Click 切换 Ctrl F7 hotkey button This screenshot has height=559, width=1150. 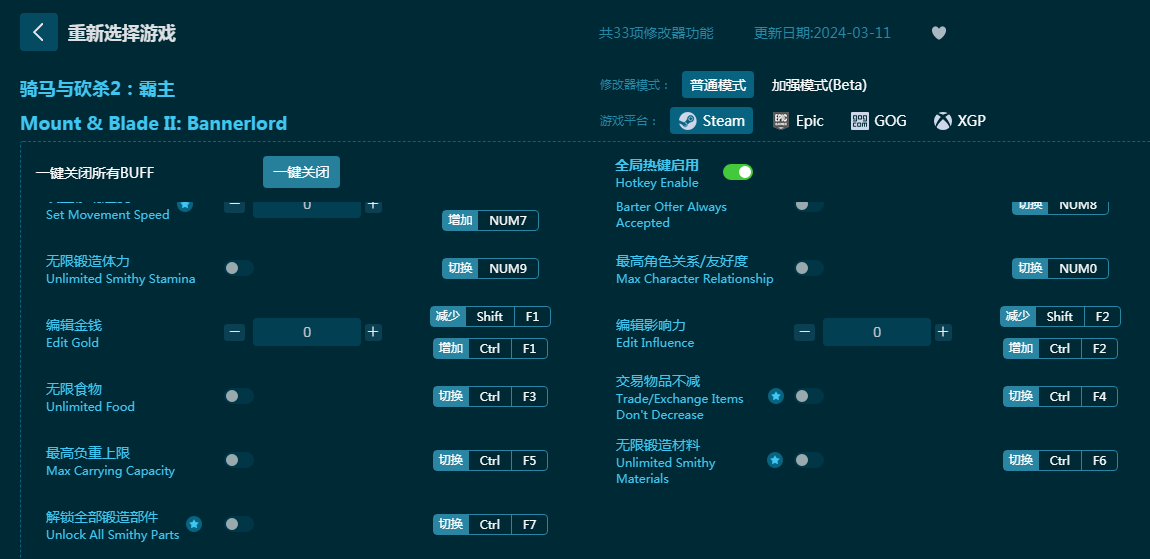490,524
